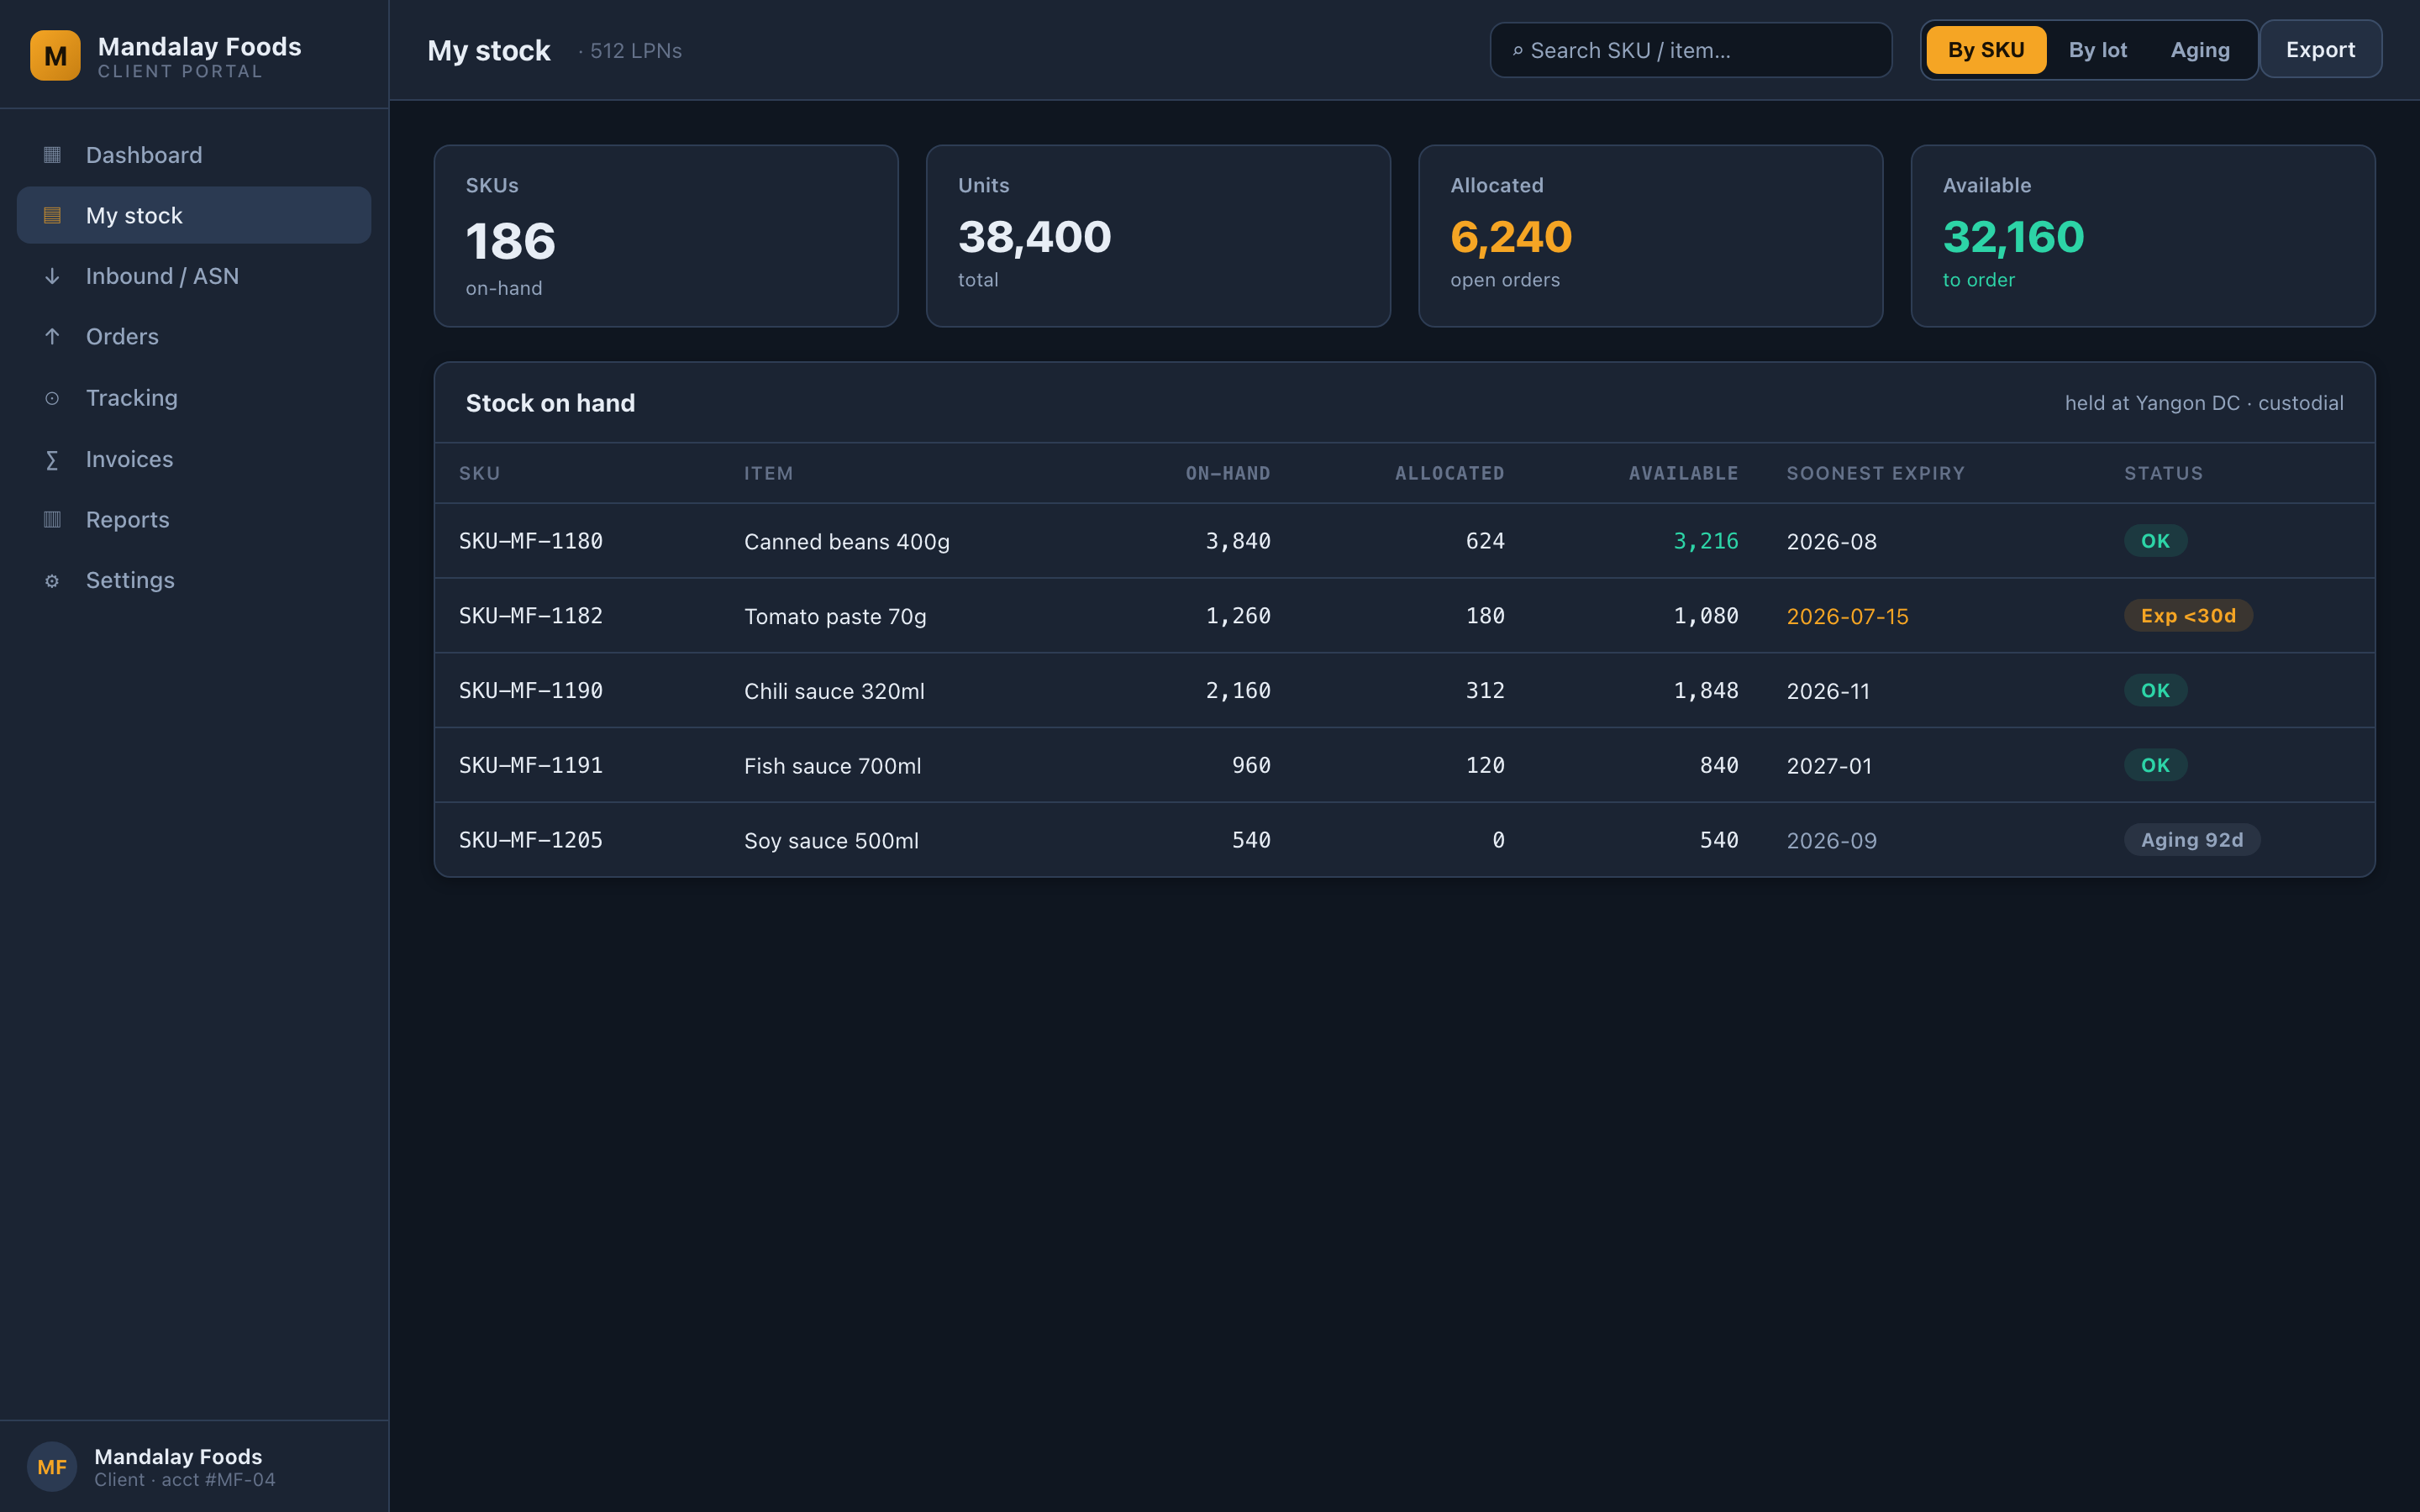This screenshot has height=1512, width=2420.
Task: Click the Export button
Action: pos(2320,50)
